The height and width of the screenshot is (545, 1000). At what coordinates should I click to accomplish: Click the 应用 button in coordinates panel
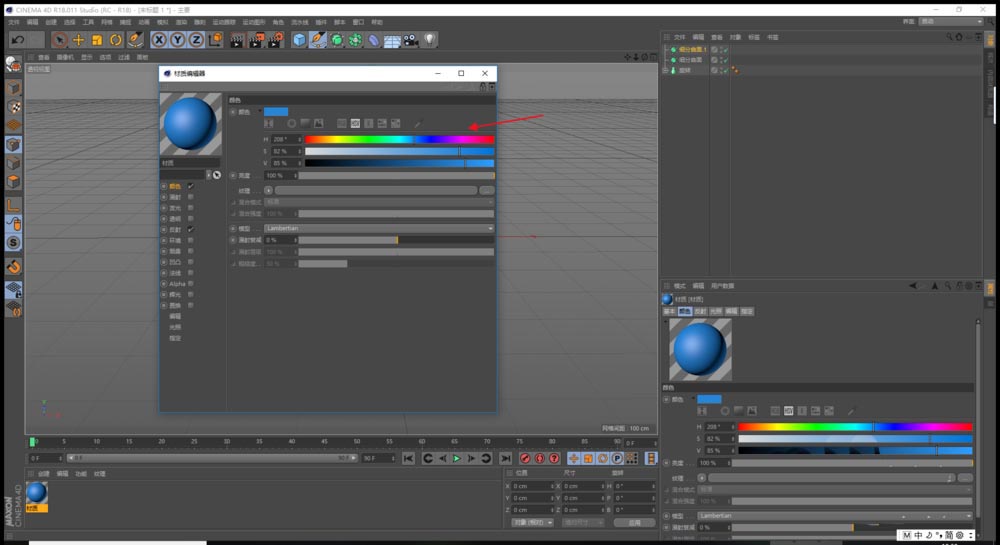[634, 522]
